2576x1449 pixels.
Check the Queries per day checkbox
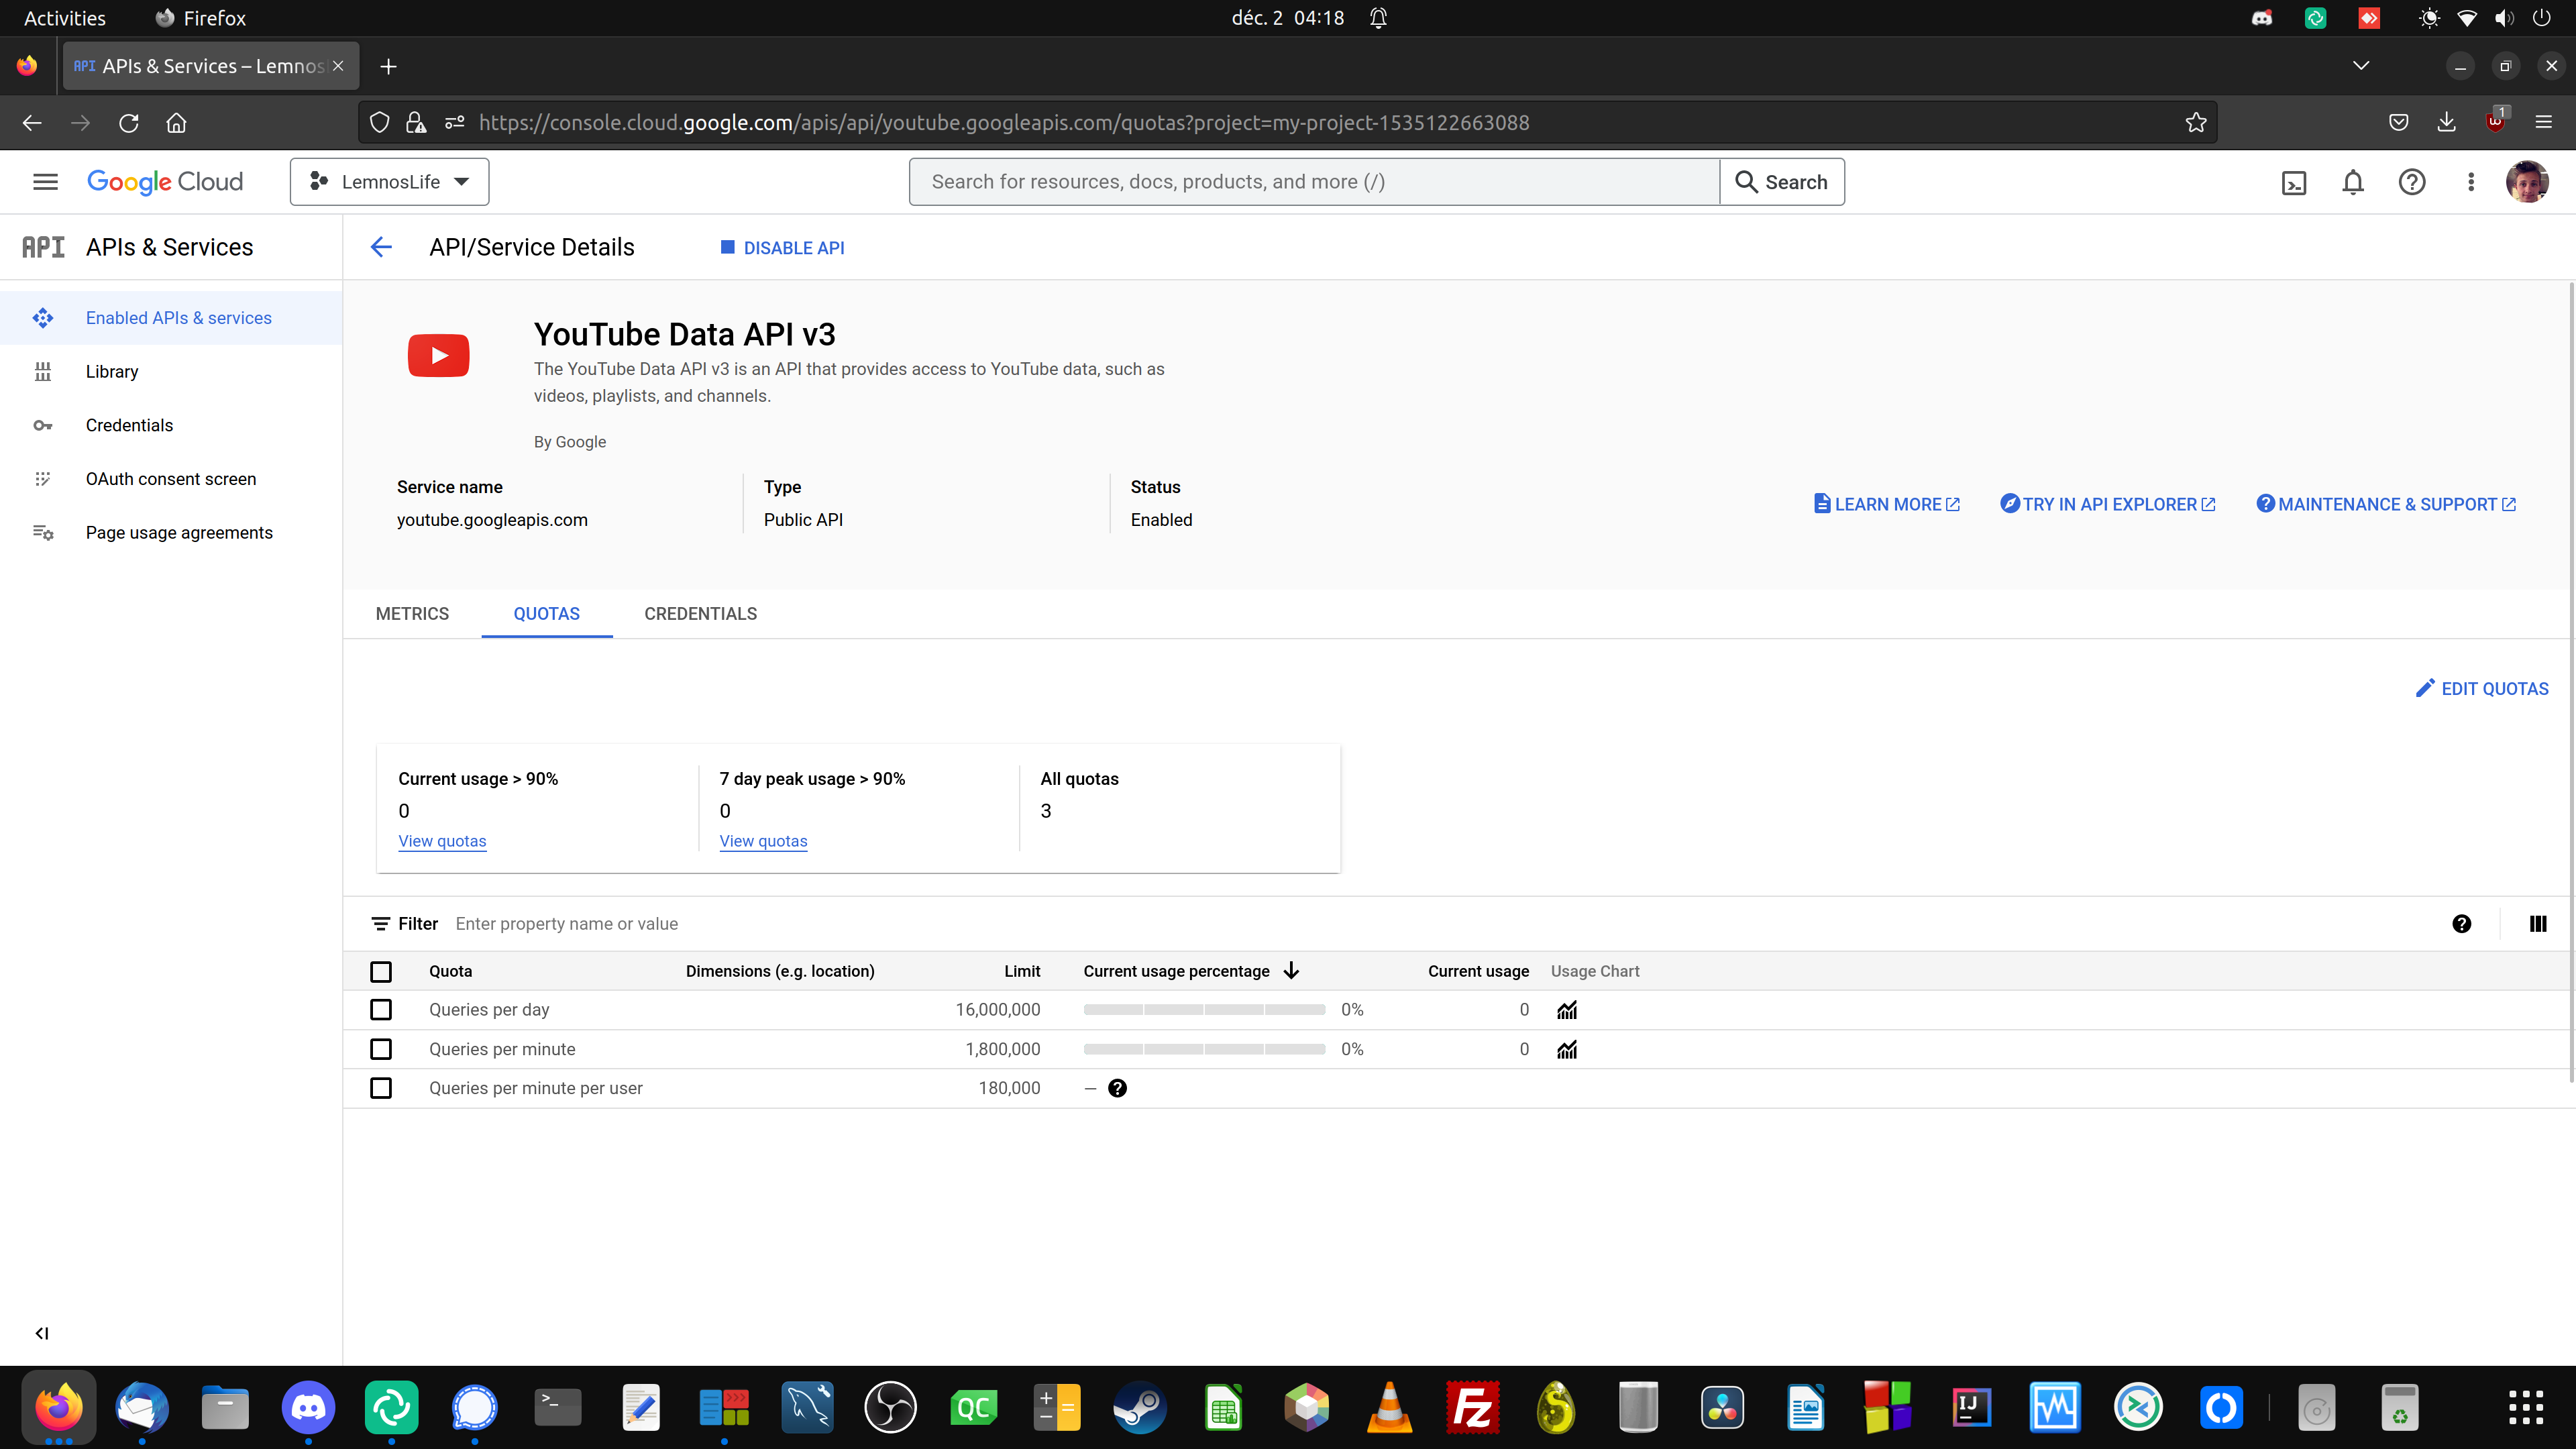[381, 1010]
